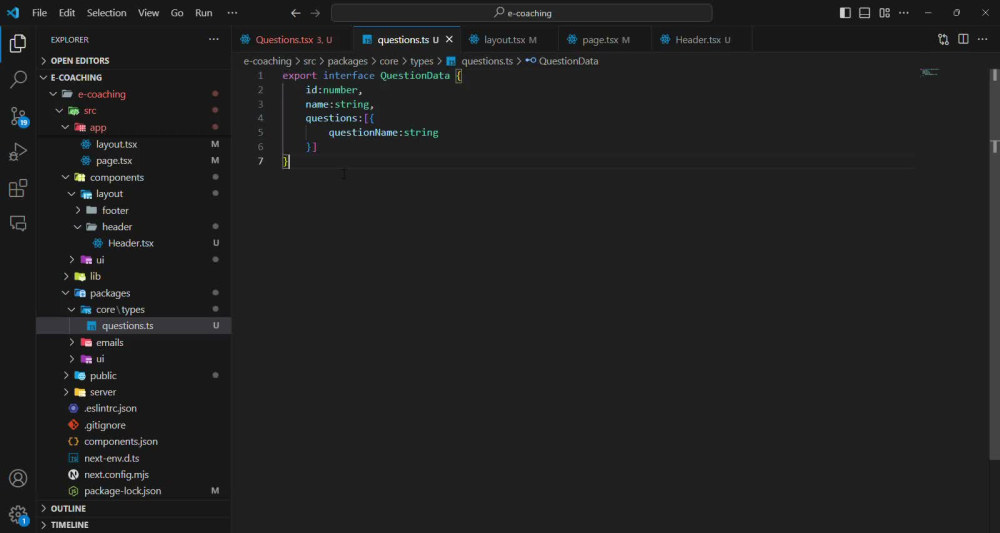Open the Manage gear icon
Viewport: 1000px width, 533px height.
pyautogui.click(x=18, y=515)
